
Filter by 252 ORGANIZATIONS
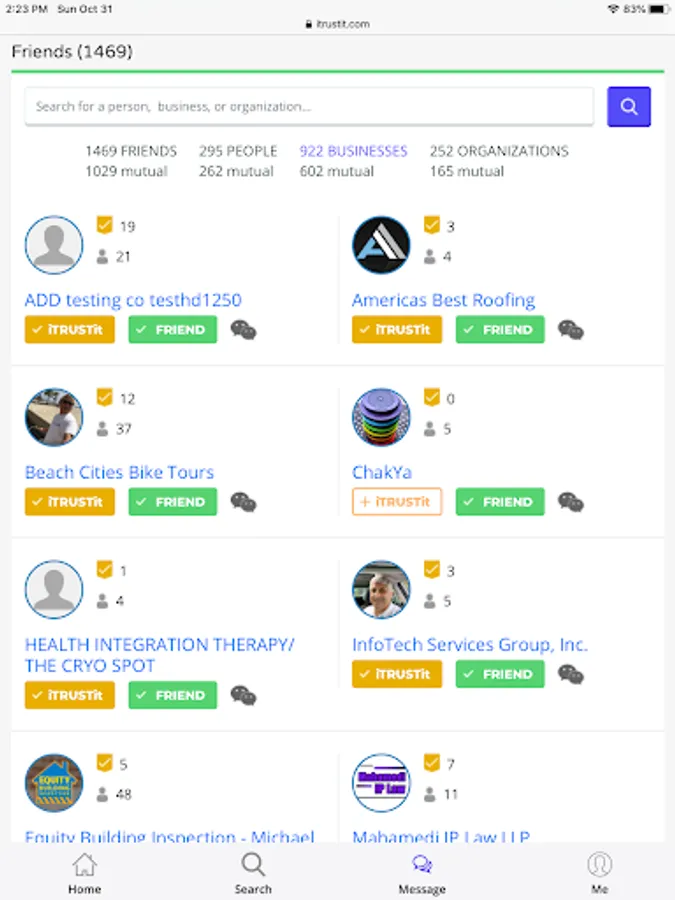click(499, 152)
